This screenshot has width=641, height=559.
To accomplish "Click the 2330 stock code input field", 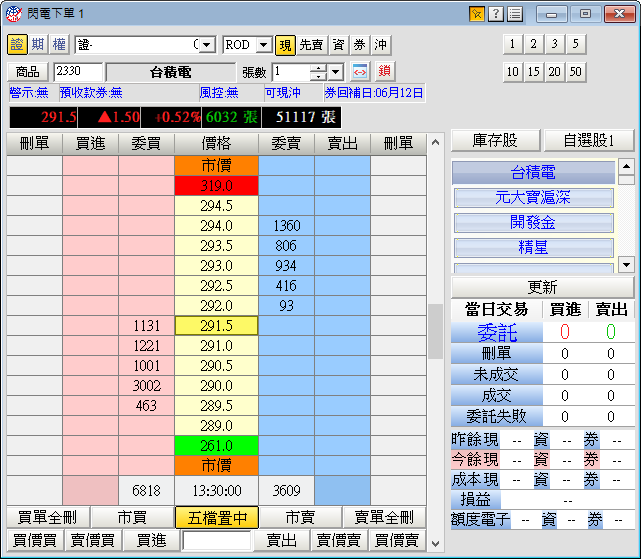I will (77, 72).
